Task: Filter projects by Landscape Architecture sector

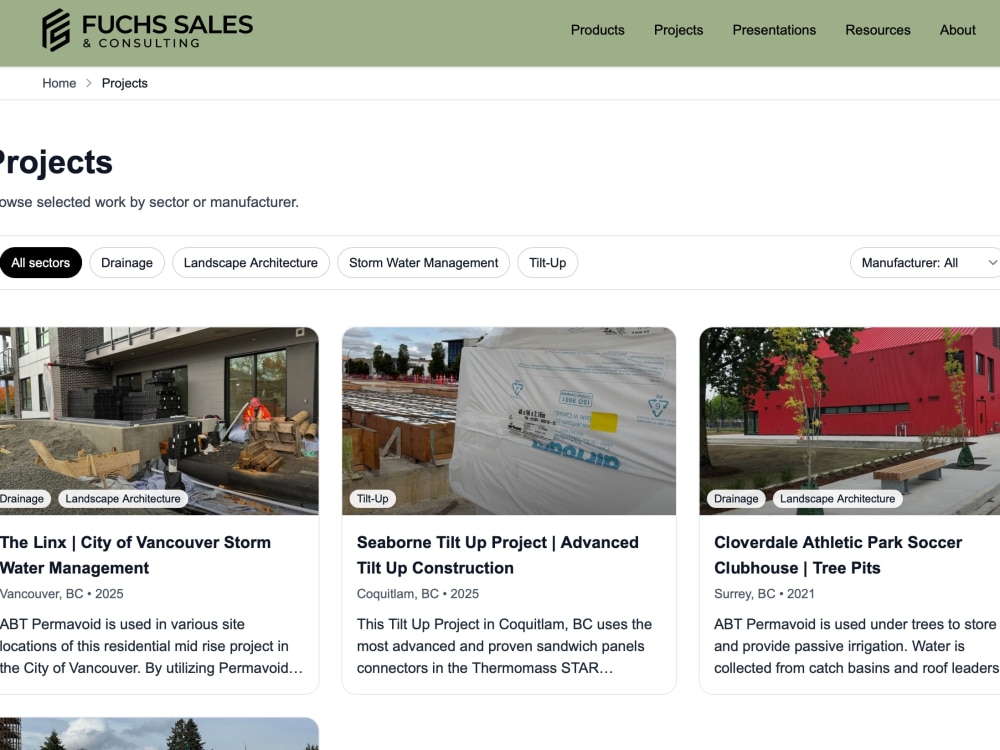Action: pos(251,263)
